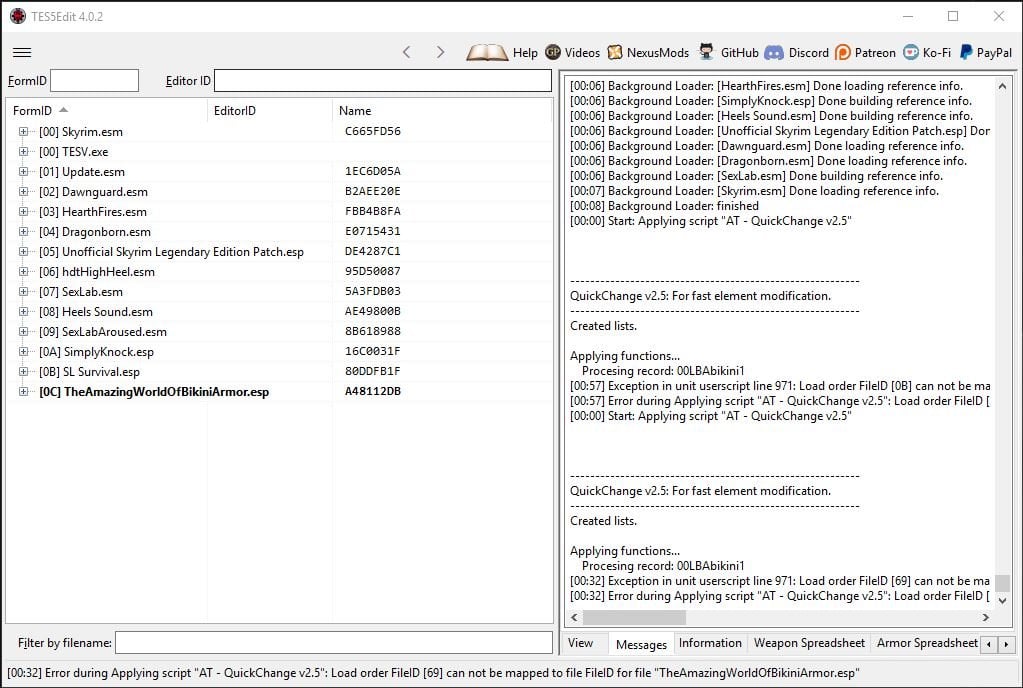Click first 'Created lists.' log line
The height and width of the screenshot is (688, 1023).
(603, 326)
